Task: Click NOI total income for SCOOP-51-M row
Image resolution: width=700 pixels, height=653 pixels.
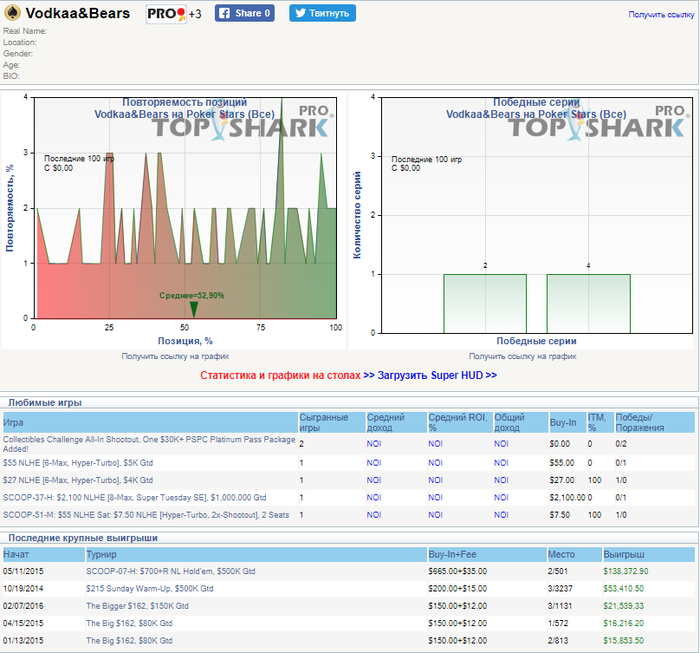Action: coord(501,515)
